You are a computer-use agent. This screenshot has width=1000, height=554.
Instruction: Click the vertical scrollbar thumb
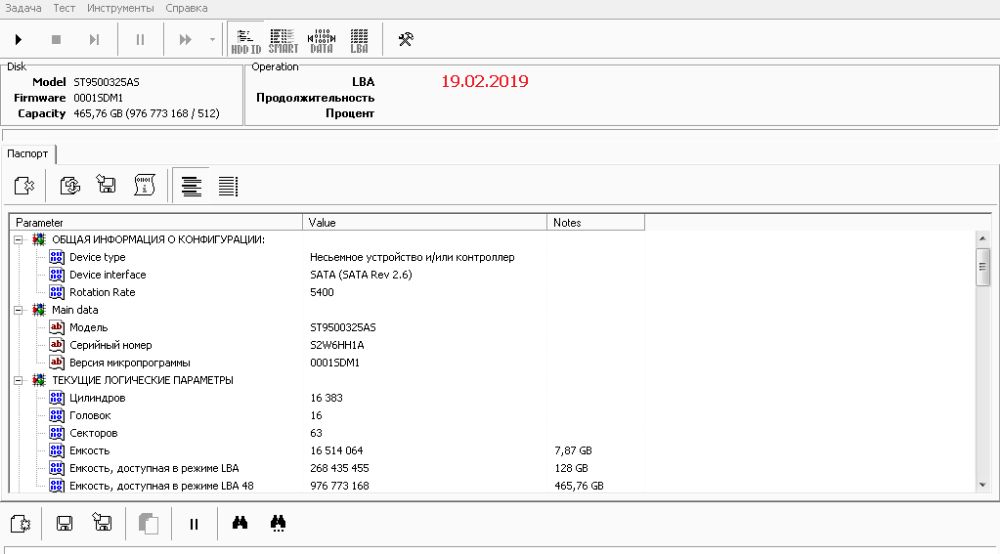pyautogui.click(x=983, y=267)
